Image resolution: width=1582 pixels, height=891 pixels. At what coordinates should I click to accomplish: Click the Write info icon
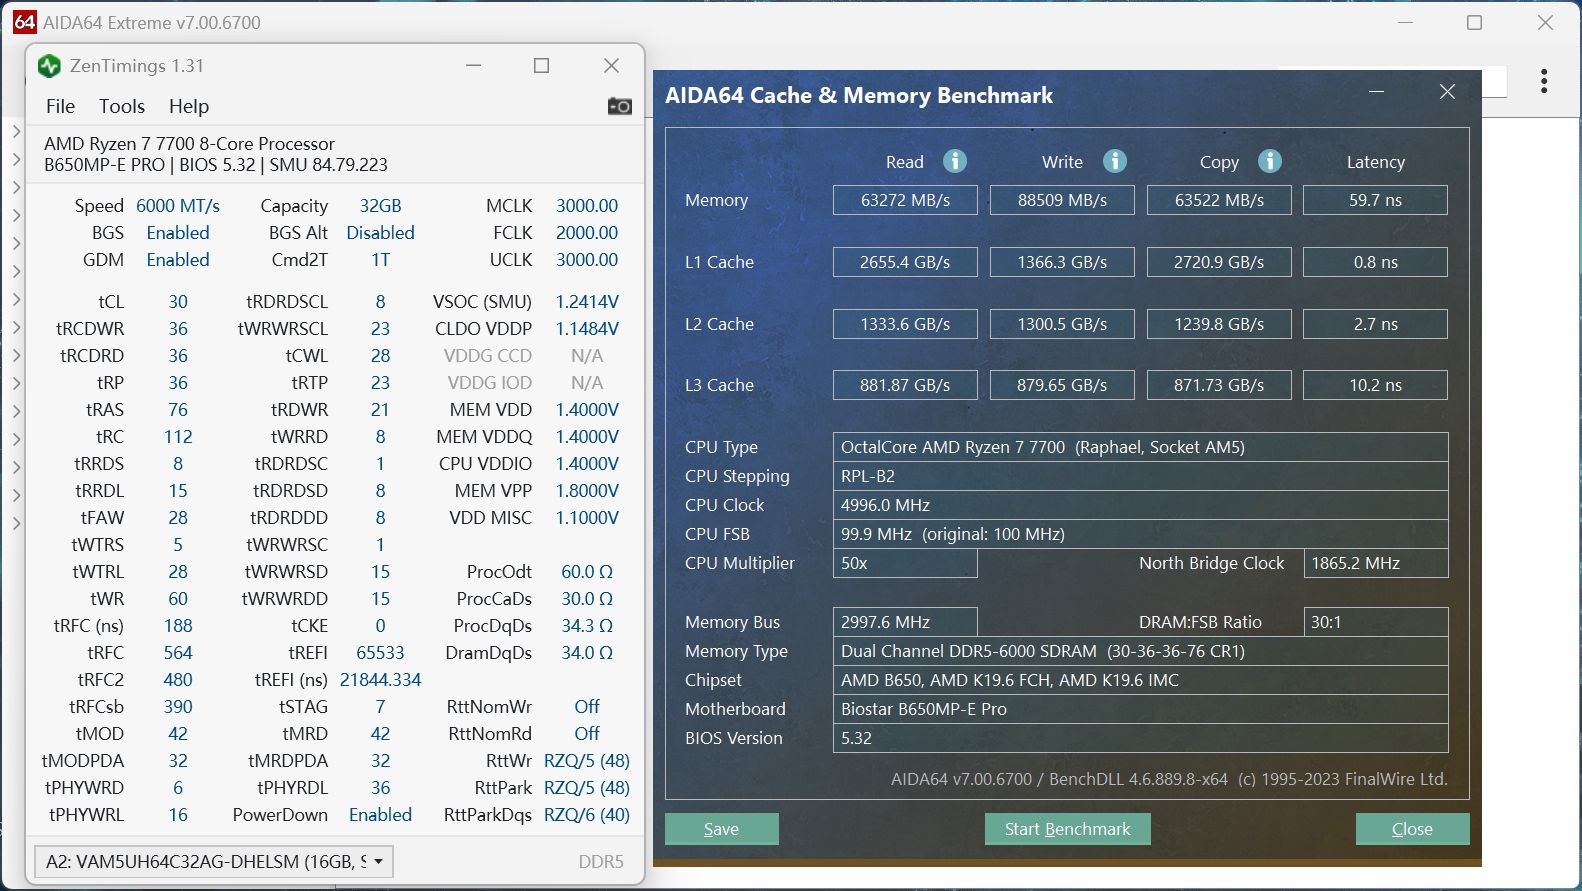coord(1114,161)
